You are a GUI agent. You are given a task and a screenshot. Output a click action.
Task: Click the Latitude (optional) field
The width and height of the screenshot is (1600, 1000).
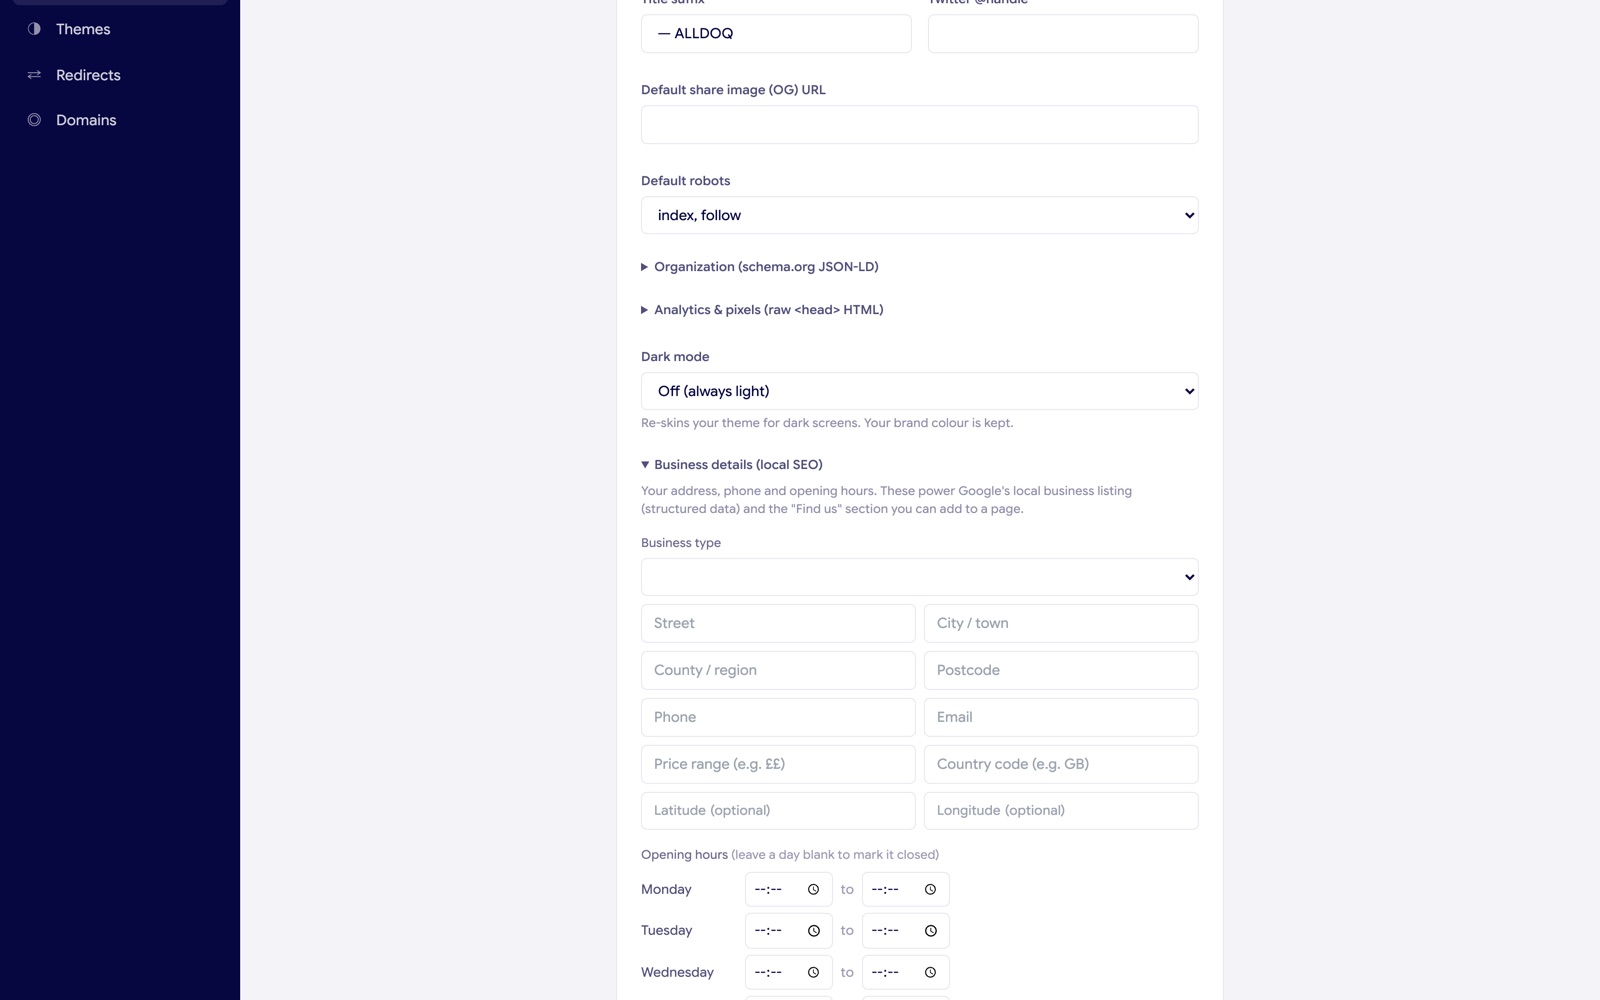[778, 811]
